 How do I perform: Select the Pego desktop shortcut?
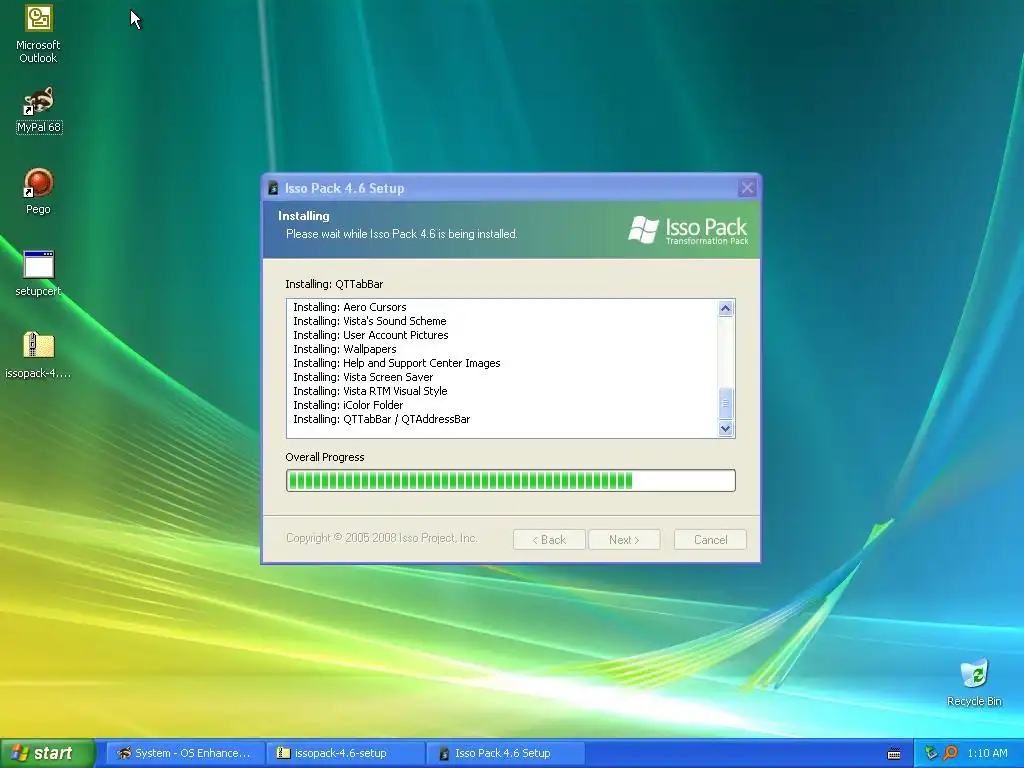pos(38,192)
